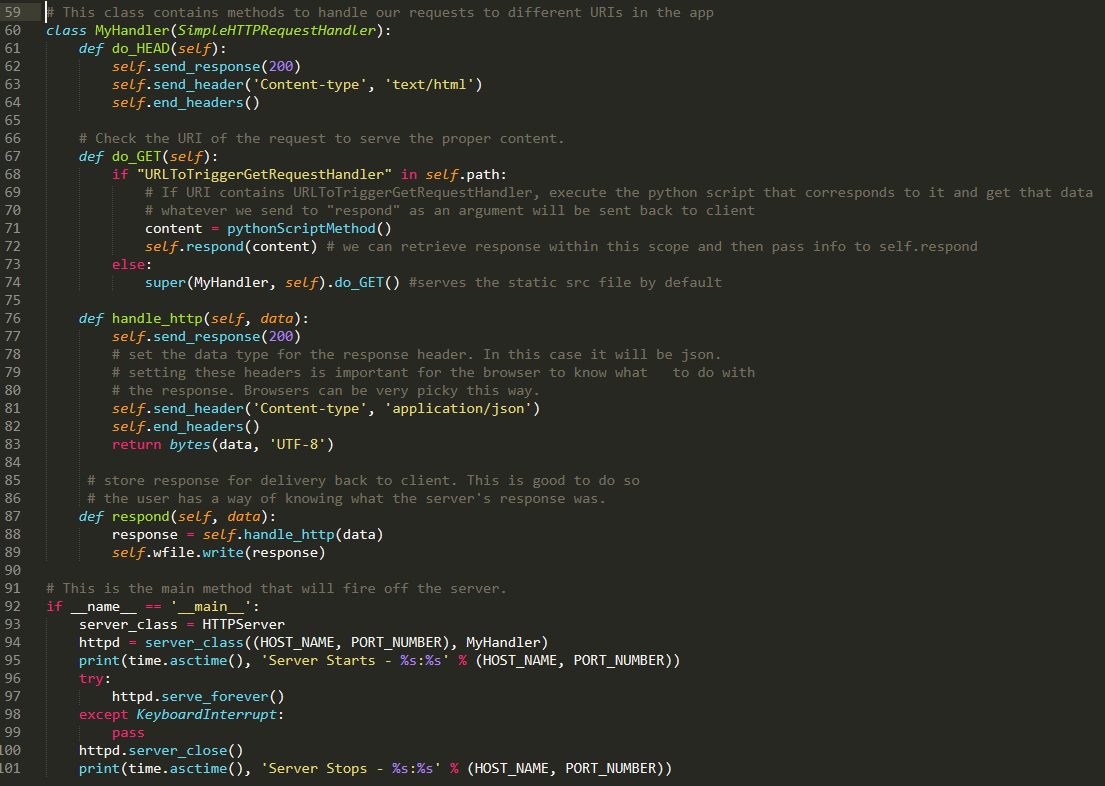Click line number 76 in the gutter
Image resolution: width=1105 pixels, height=786 pixels.
(x=13, y=319)
